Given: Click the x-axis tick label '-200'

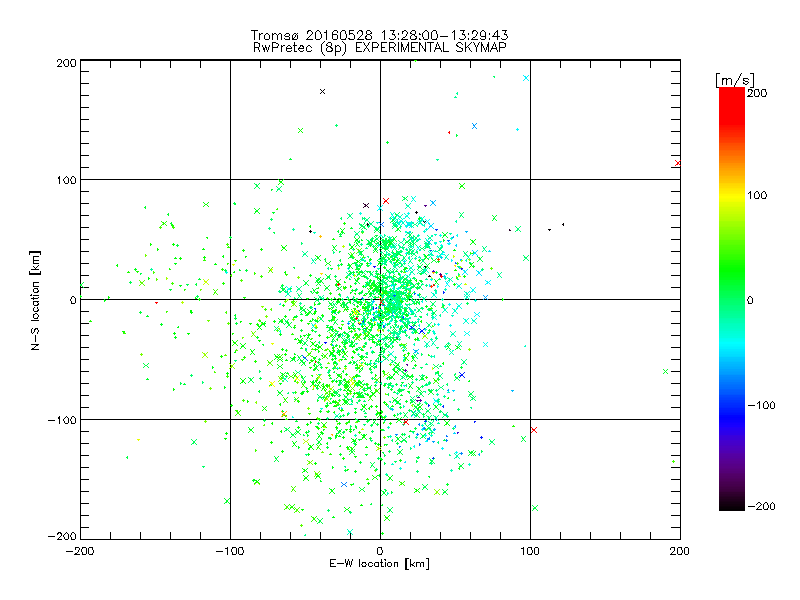Looking at the screenshot, I should [80, 551].
